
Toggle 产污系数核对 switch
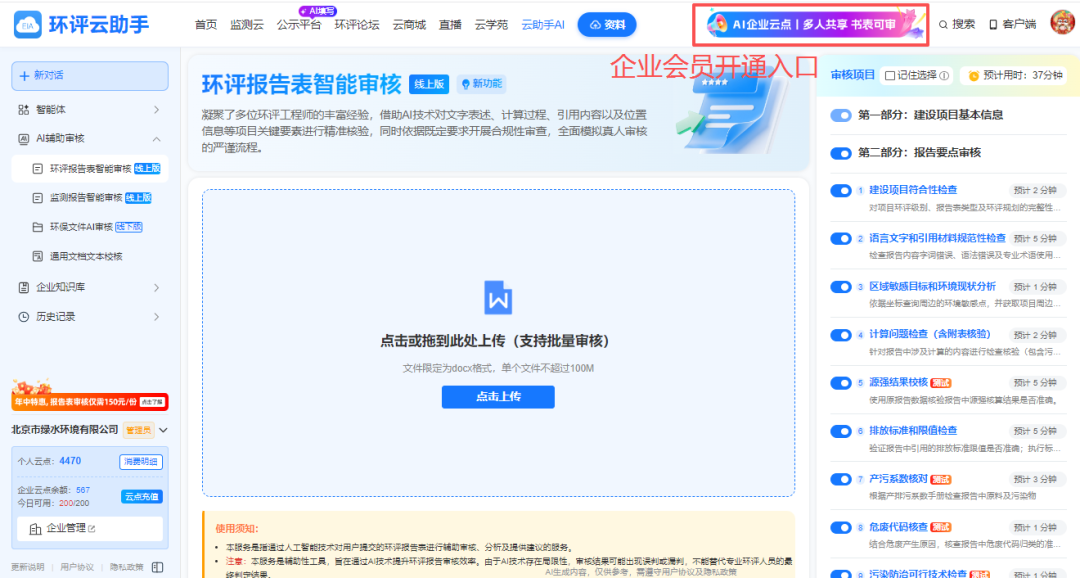click(x=841, y=479)
